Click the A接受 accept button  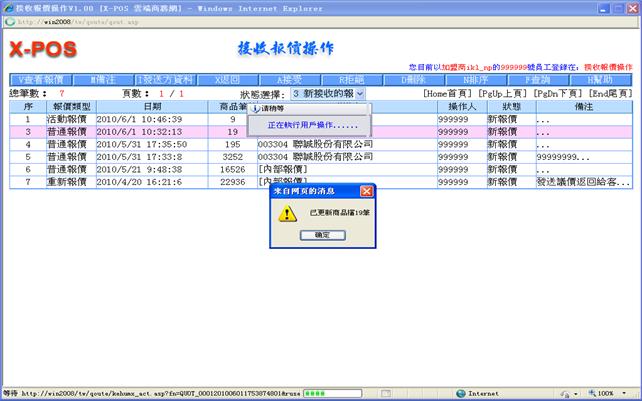coord(290,79)
